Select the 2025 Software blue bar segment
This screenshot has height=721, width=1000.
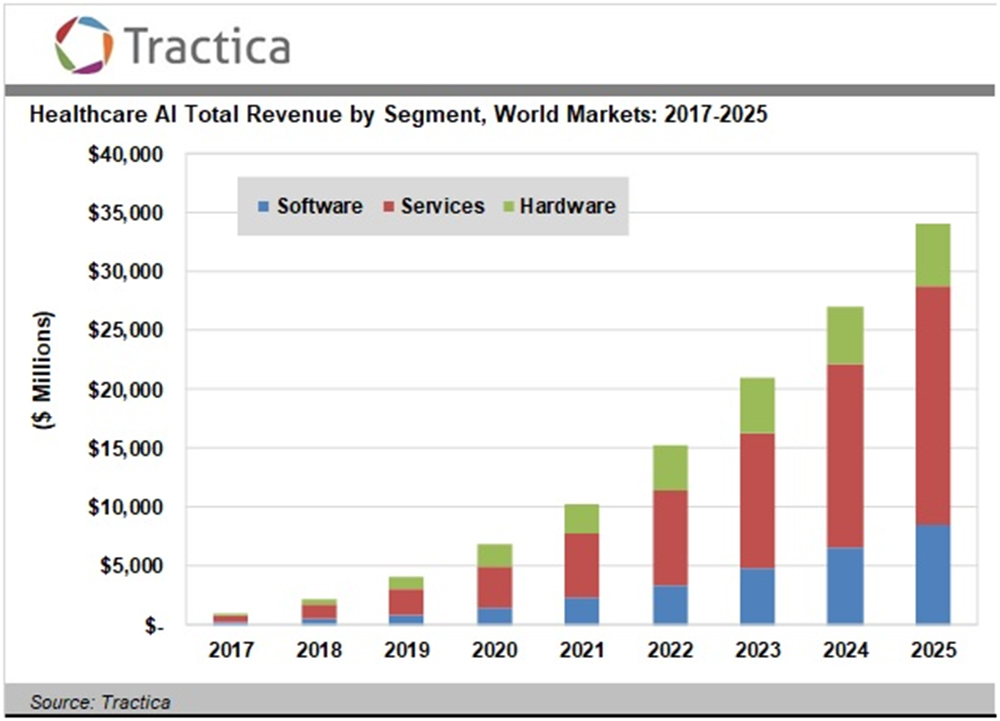point(933,574)
